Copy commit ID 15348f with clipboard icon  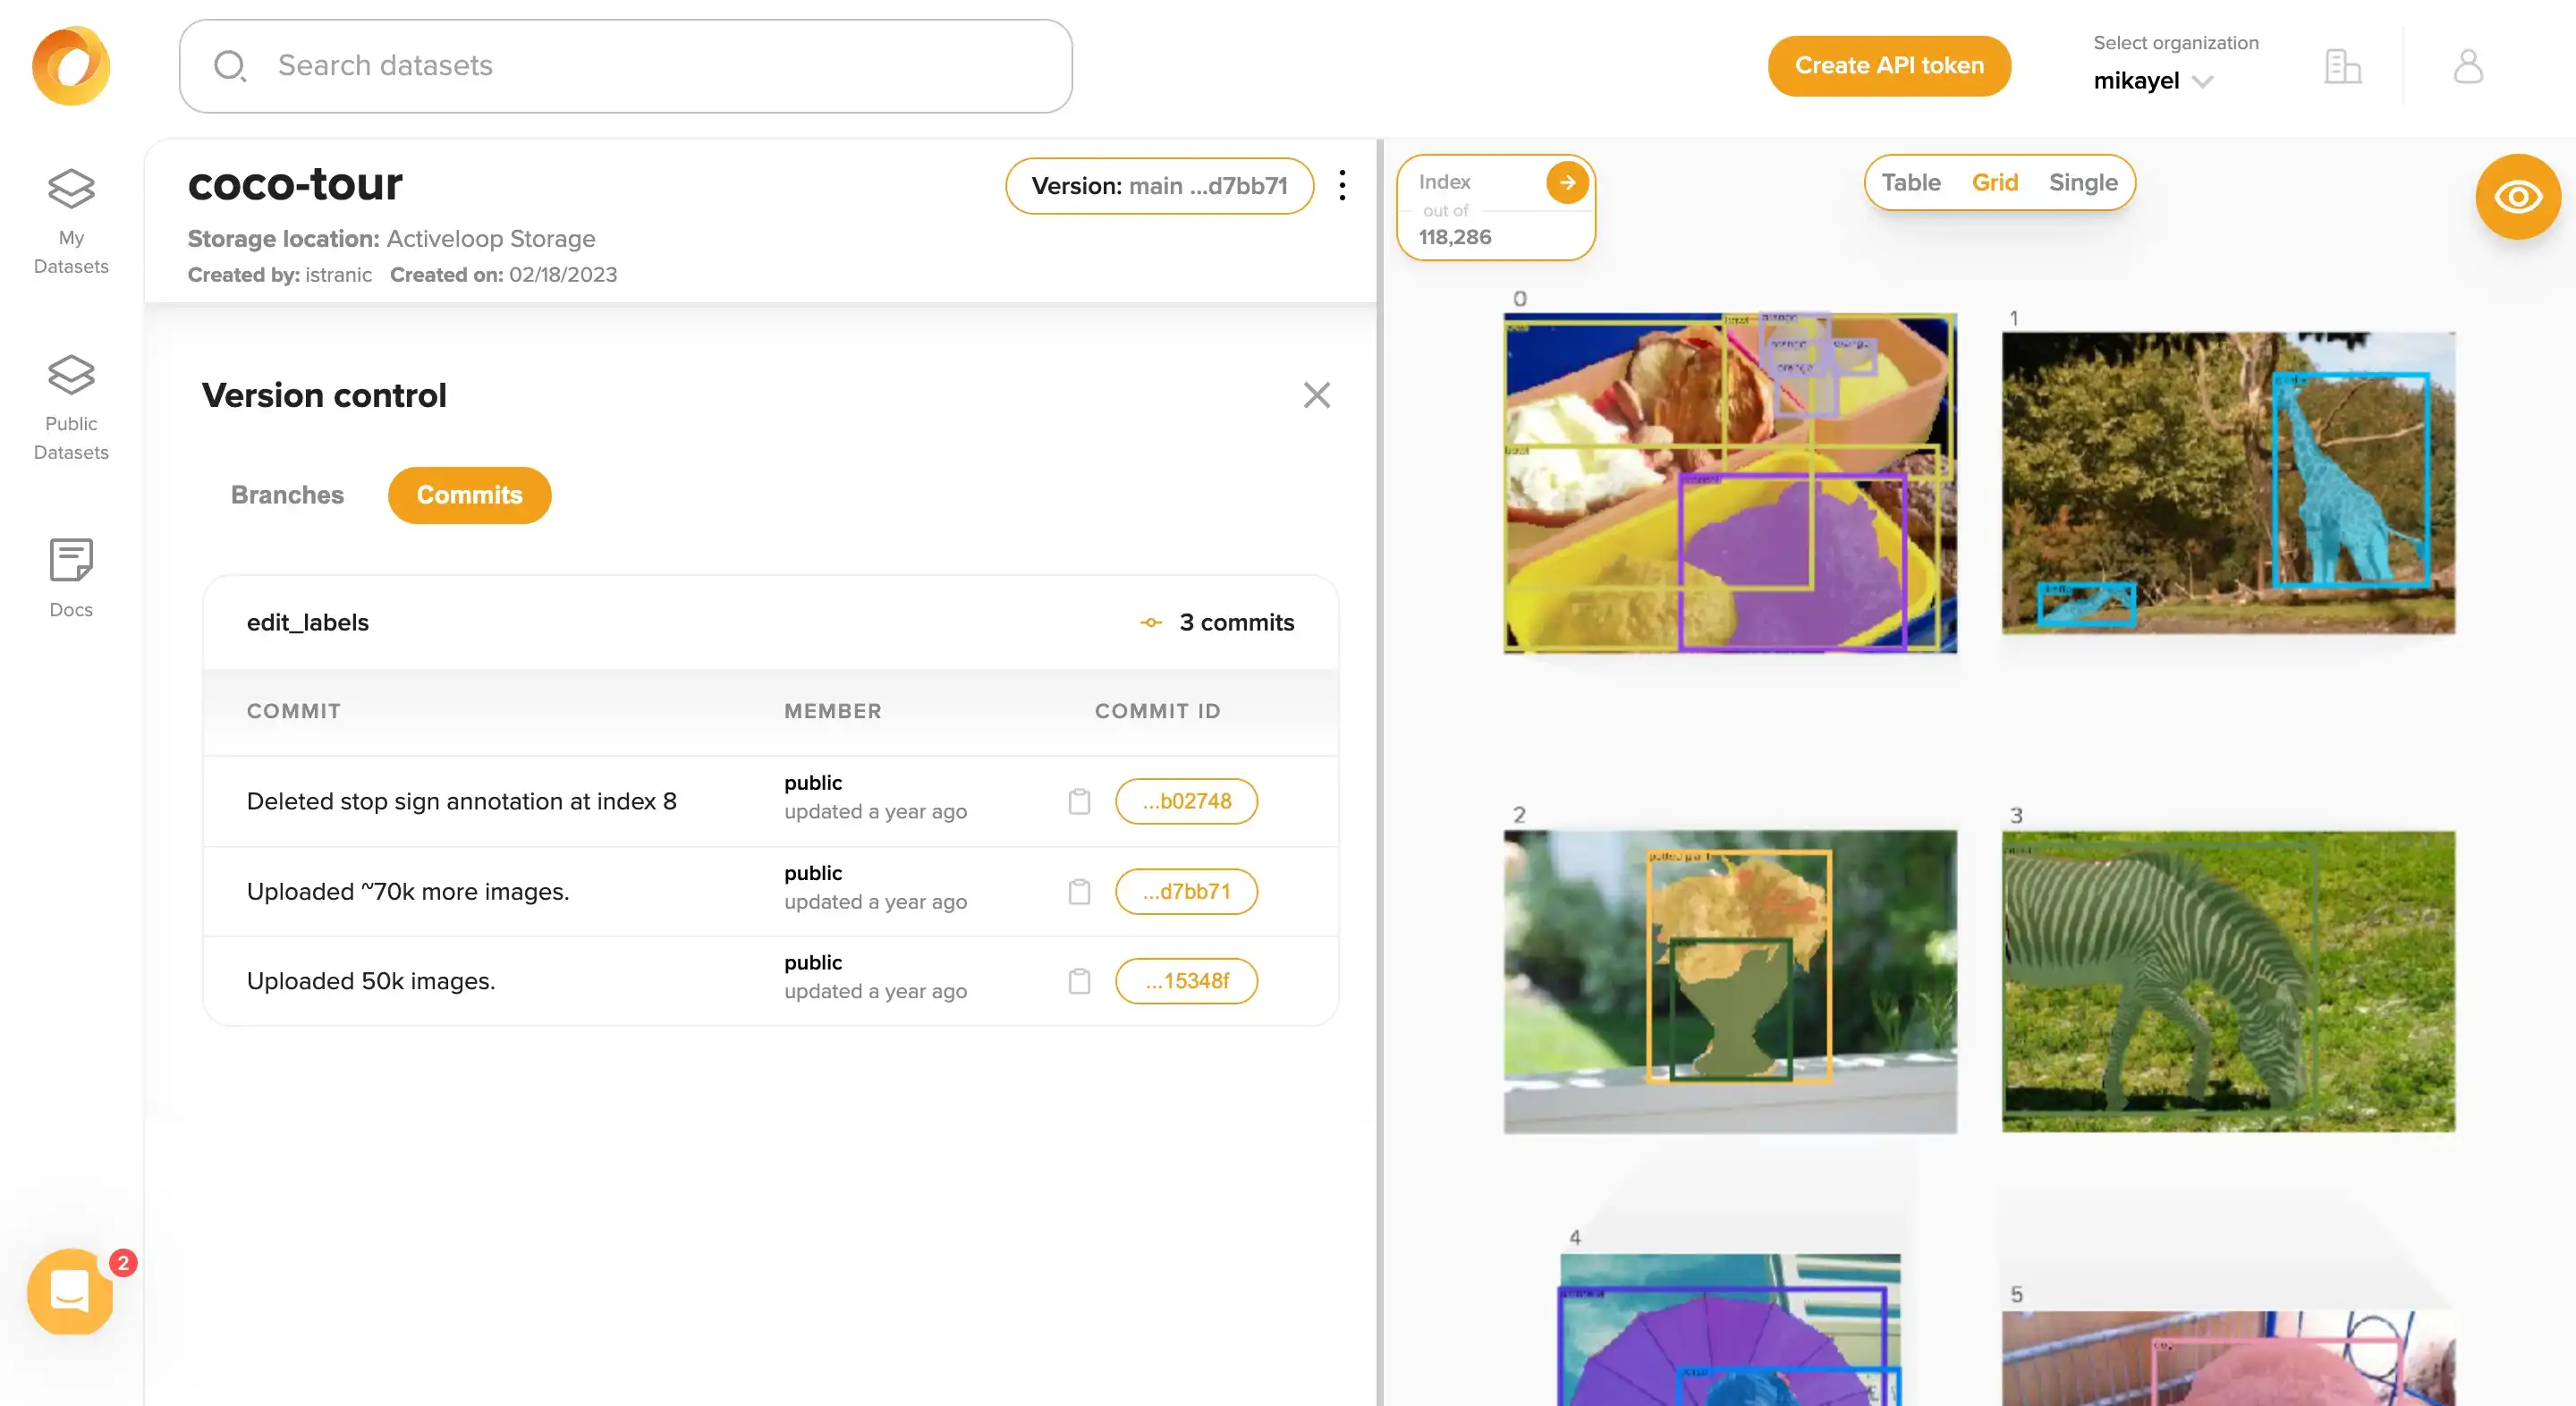coord(1079,981)
